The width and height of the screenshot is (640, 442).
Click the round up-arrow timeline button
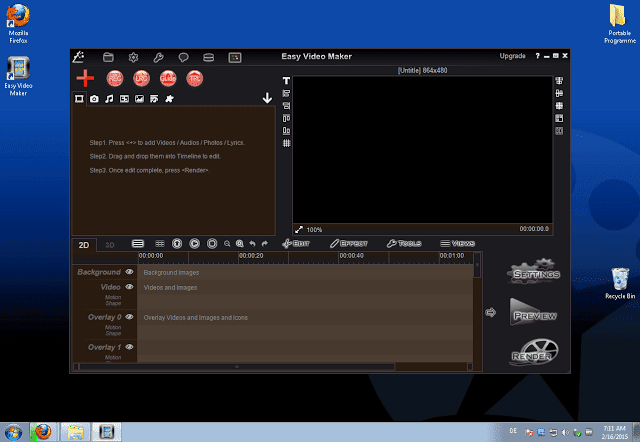(x=177, y=244)
